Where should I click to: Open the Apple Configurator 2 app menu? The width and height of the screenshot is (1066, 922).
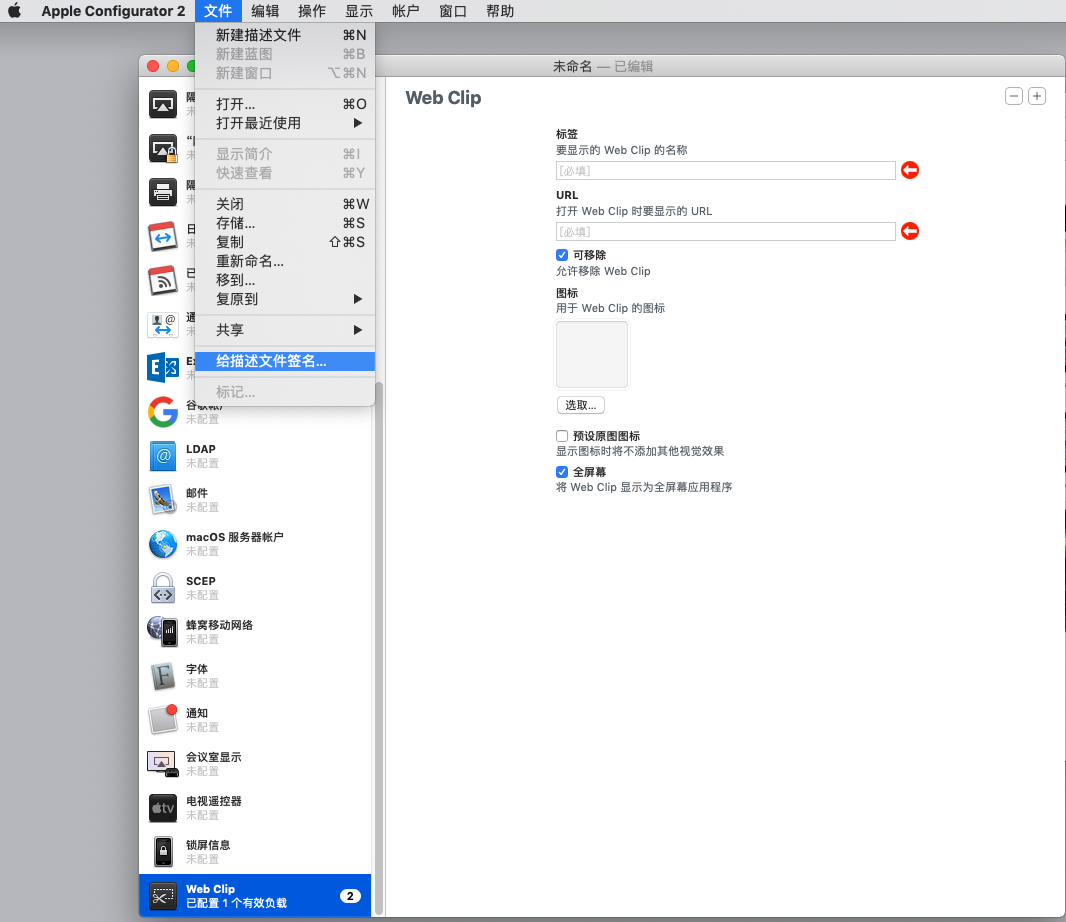click(113, 11)
